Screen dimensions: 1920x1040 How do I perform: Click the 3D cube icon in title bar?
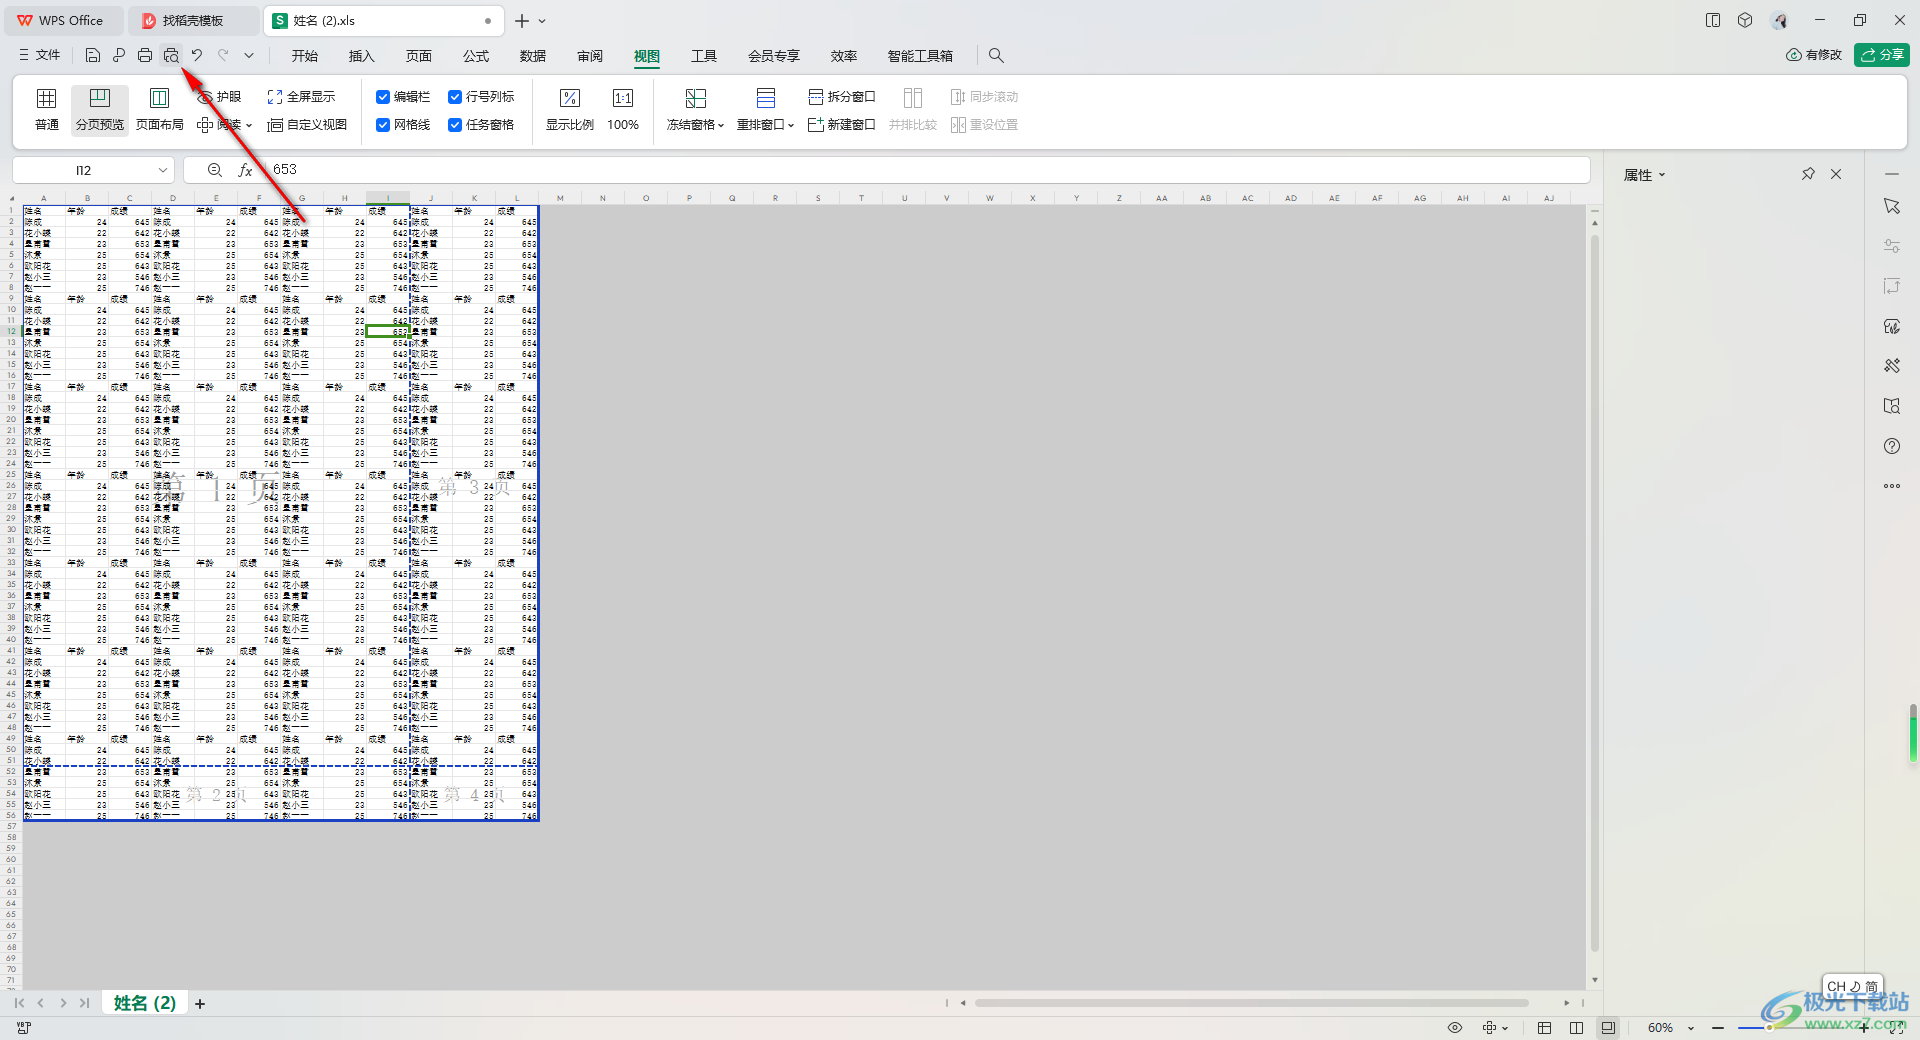(x=1745, y=20)
